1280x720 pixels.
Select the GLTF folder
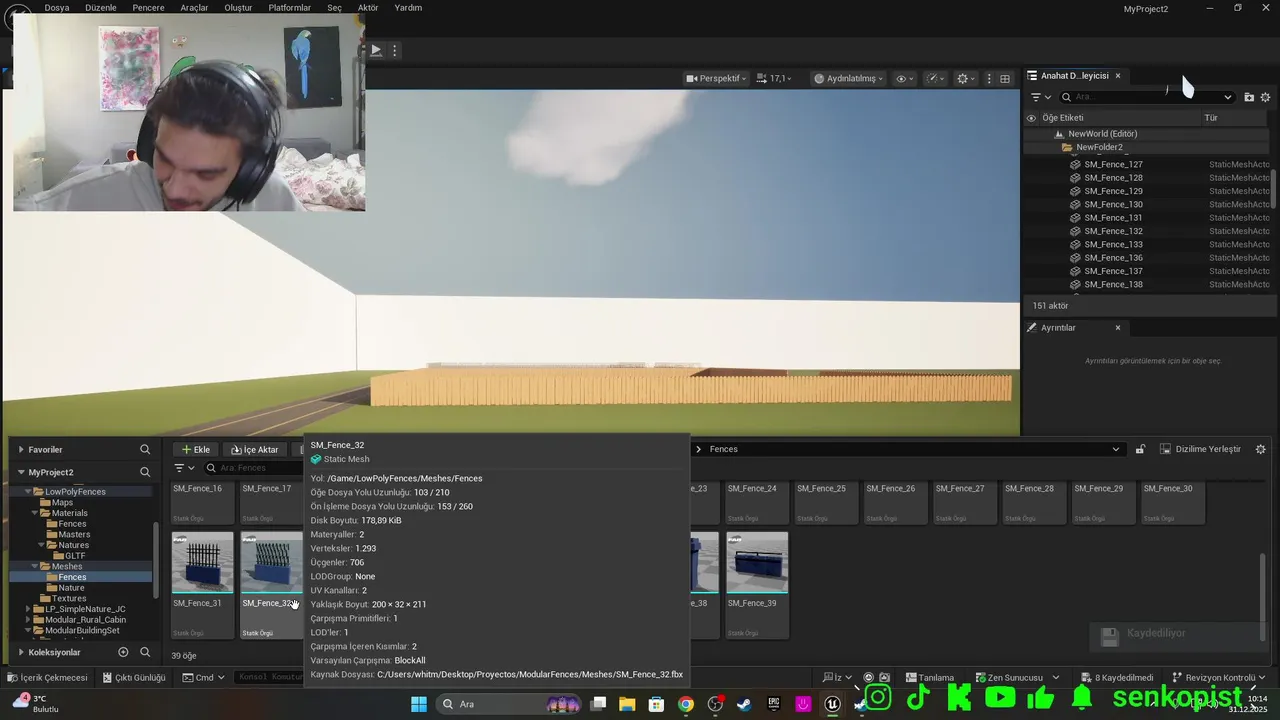point(75,556)
